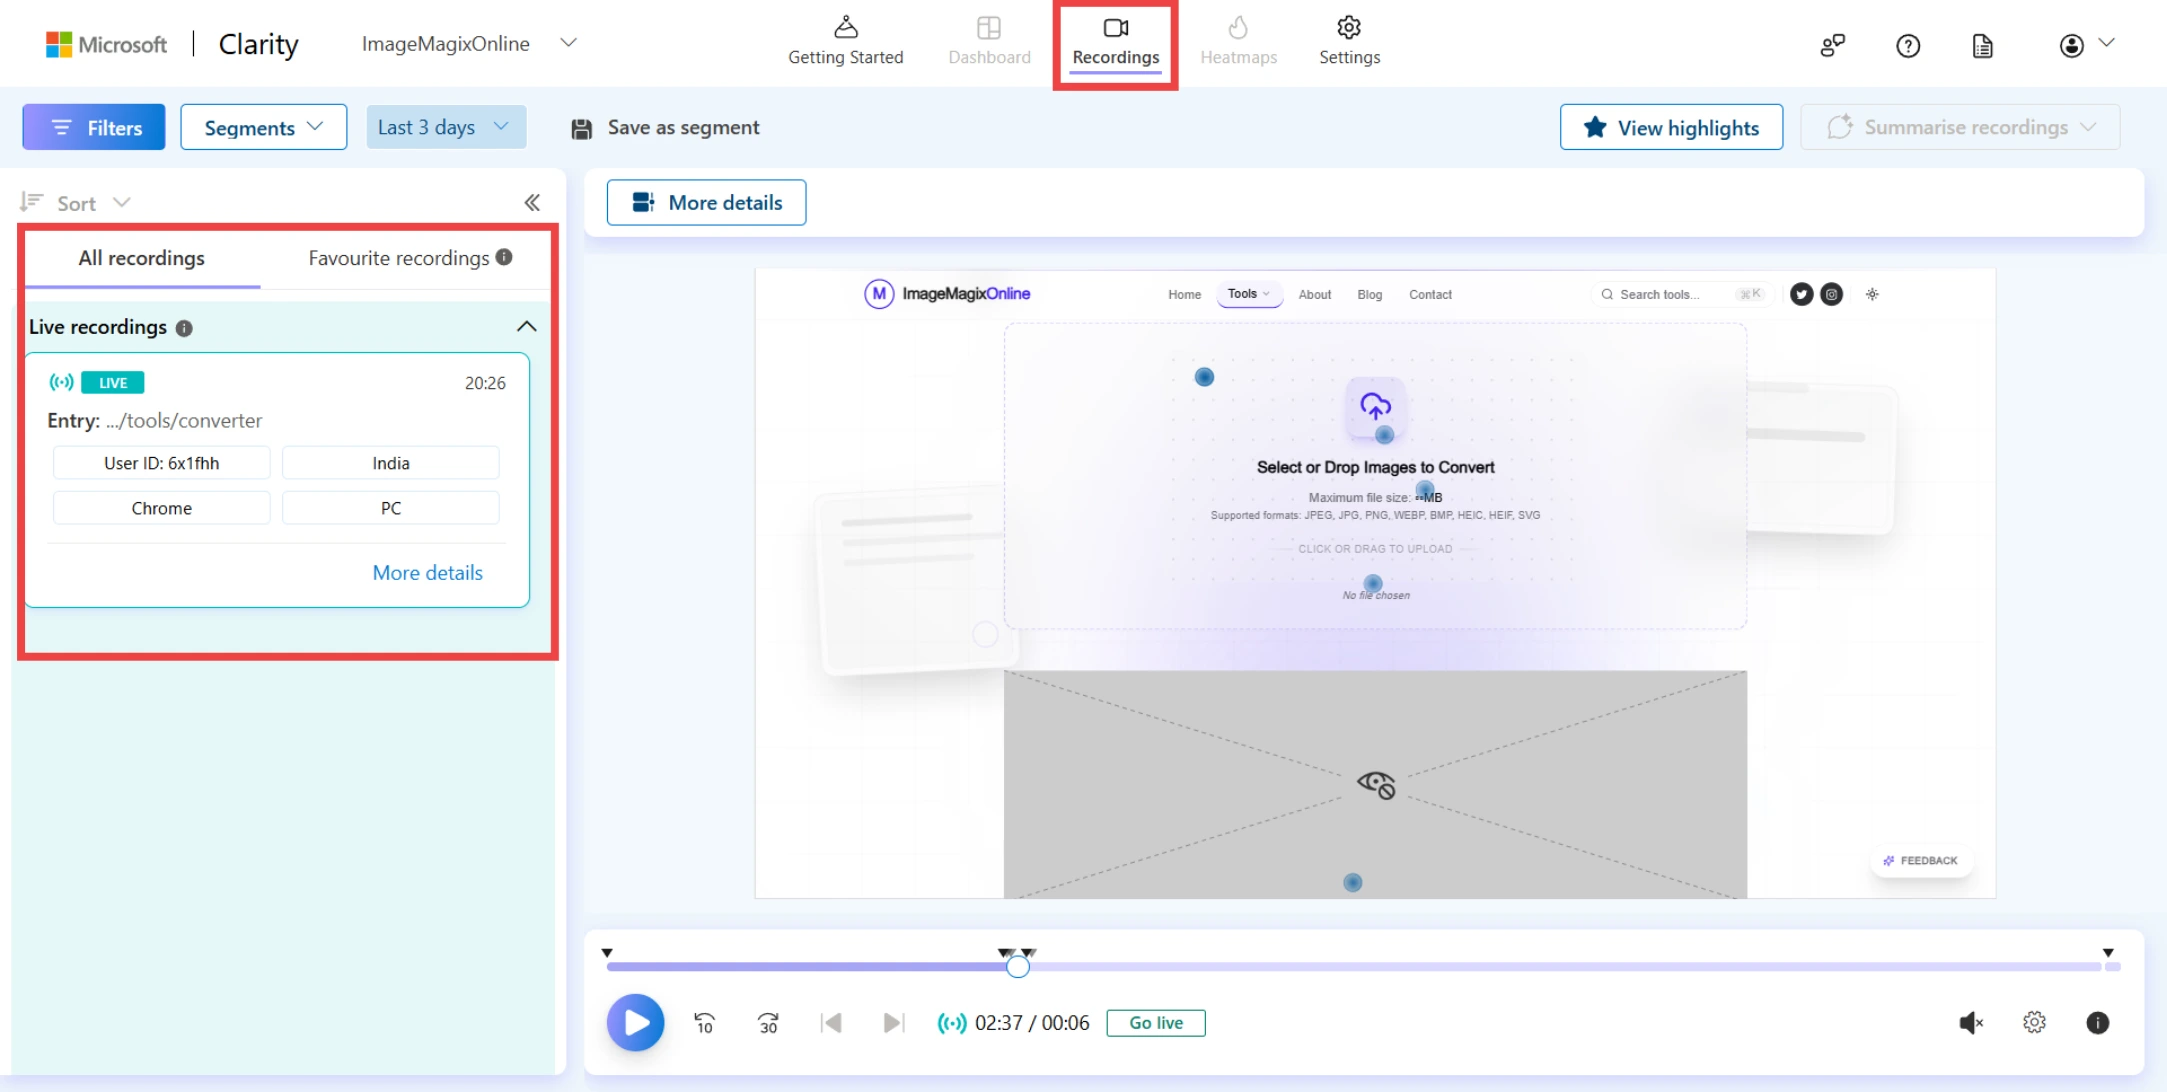Click the live broadcast icon in recording card
This screenshot has width=2167, height=1092.
click(x=61, y=382)
